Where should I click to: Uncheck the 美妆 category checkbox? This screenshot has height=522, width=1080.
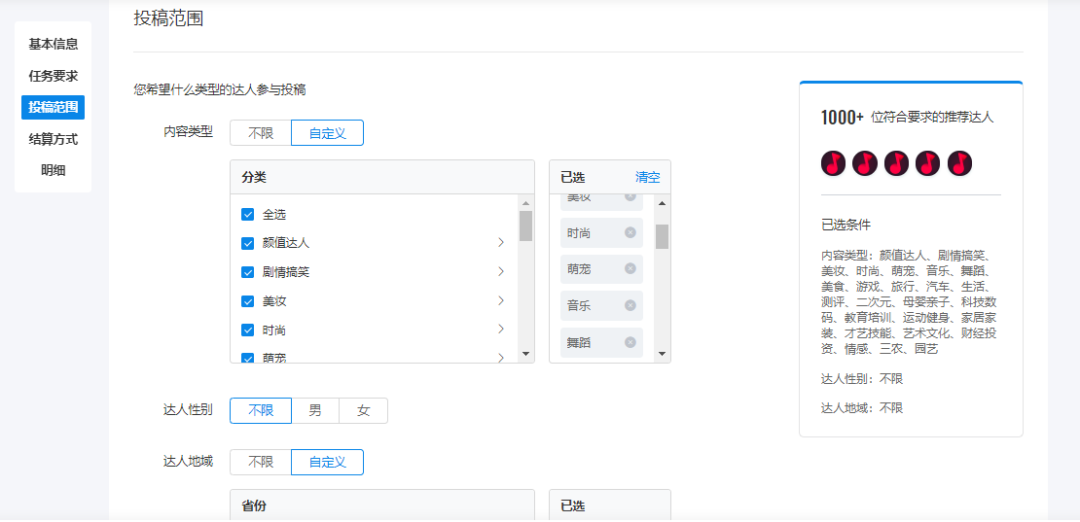click(x=248, y=301)
